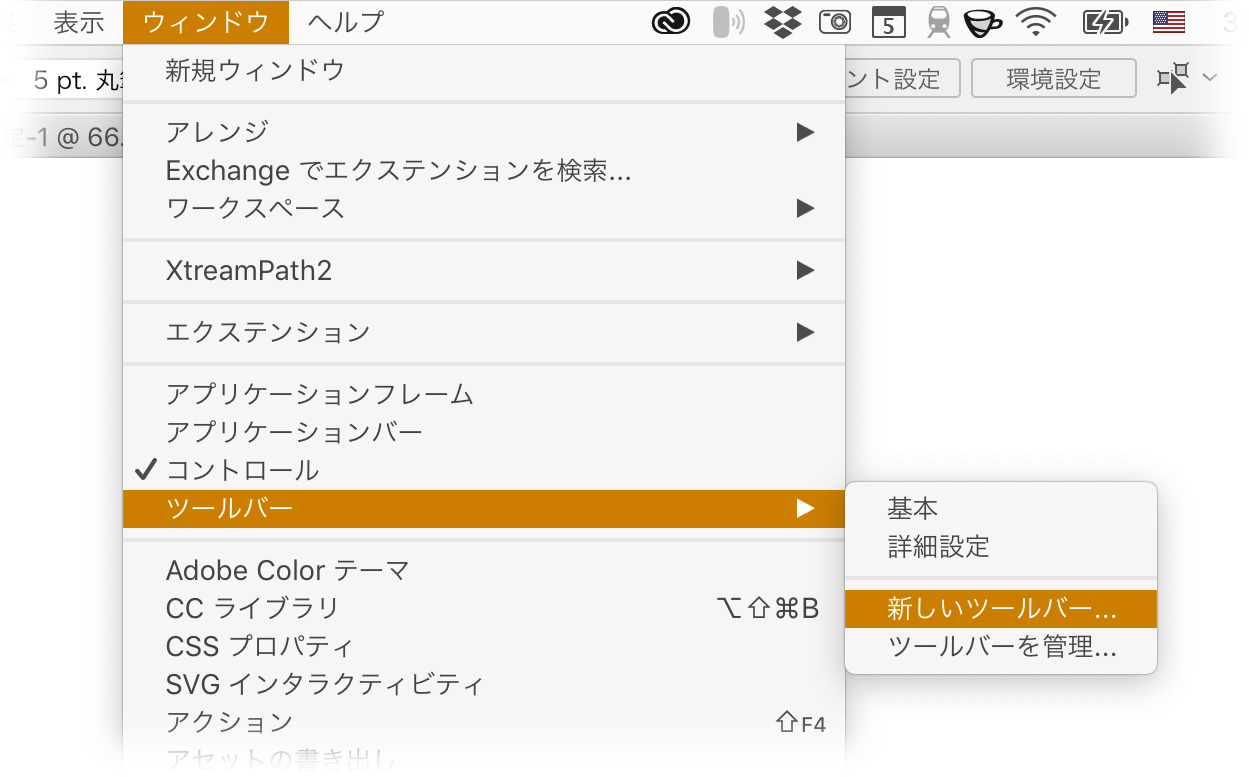This screenshot has width=1249, height=777.
Task: Open the 表示 menu
Action: tap(79, 22)
